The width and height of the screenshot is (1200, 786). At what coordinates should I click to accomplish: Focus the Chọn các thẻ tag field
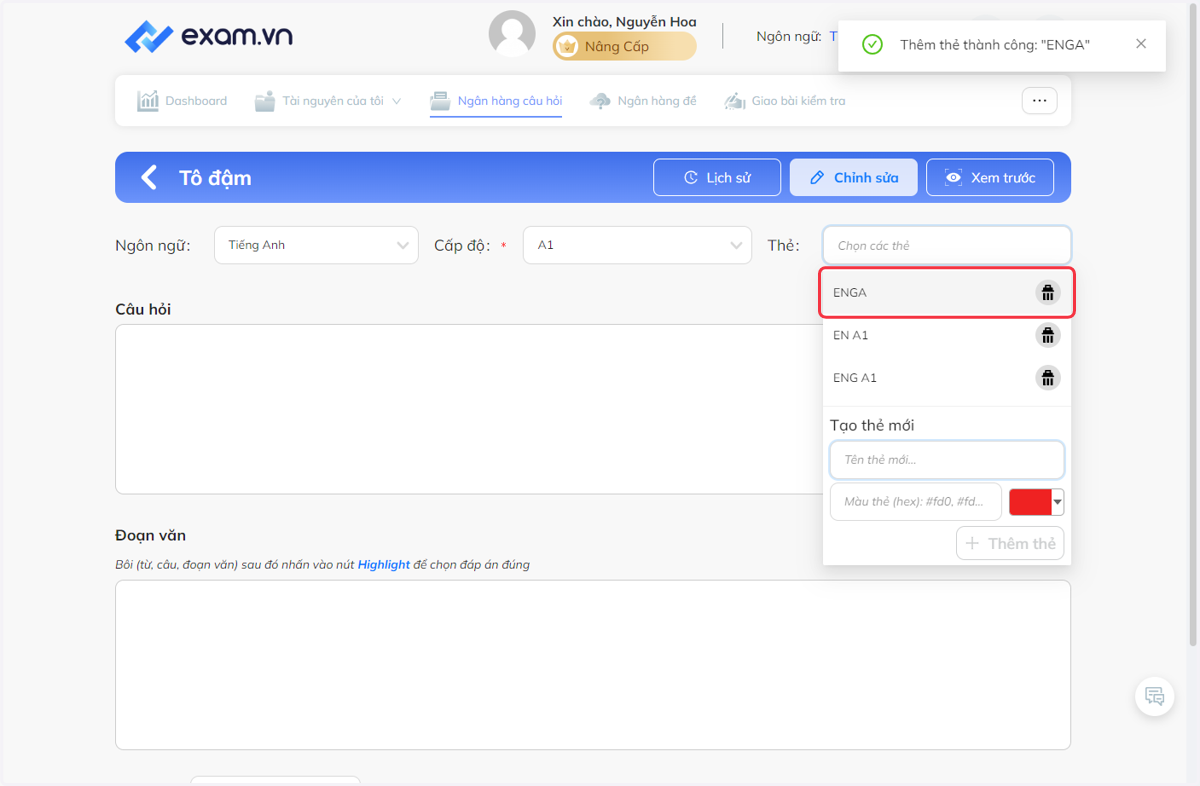pyautogui.click(x=947, y=245)
